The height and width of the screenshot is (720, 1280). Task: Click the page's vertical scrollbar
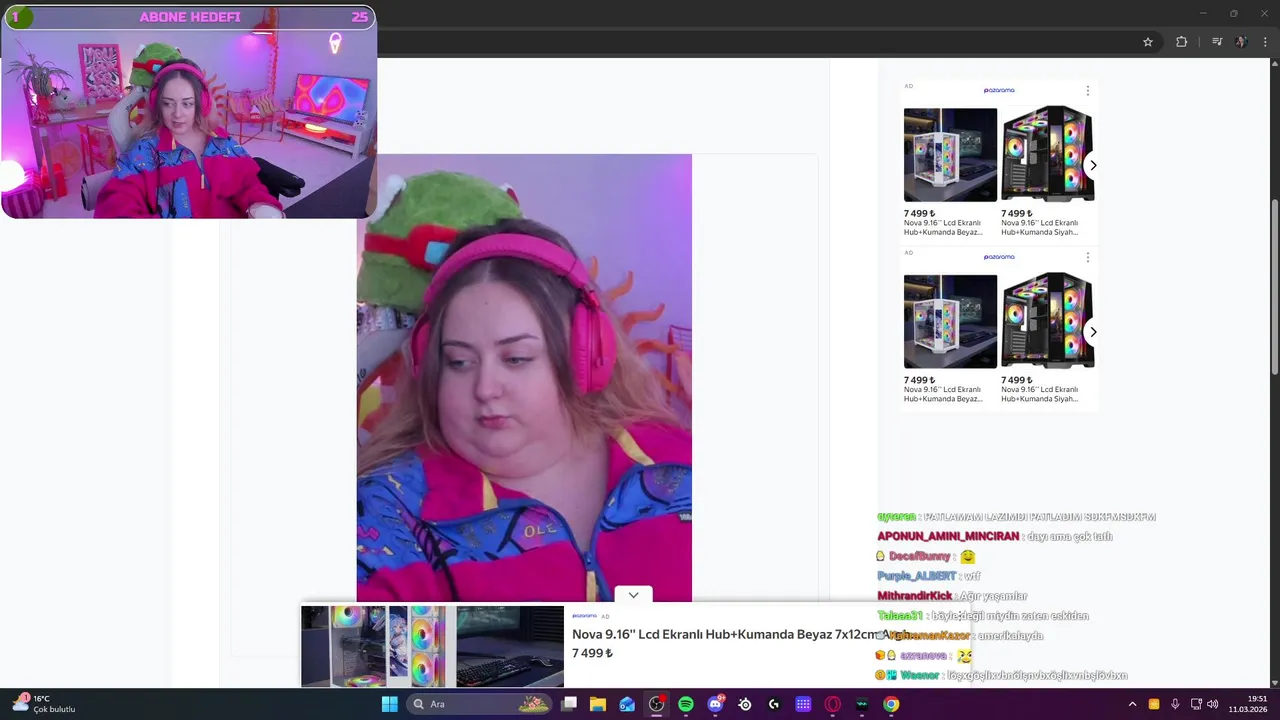(1274, 288)
